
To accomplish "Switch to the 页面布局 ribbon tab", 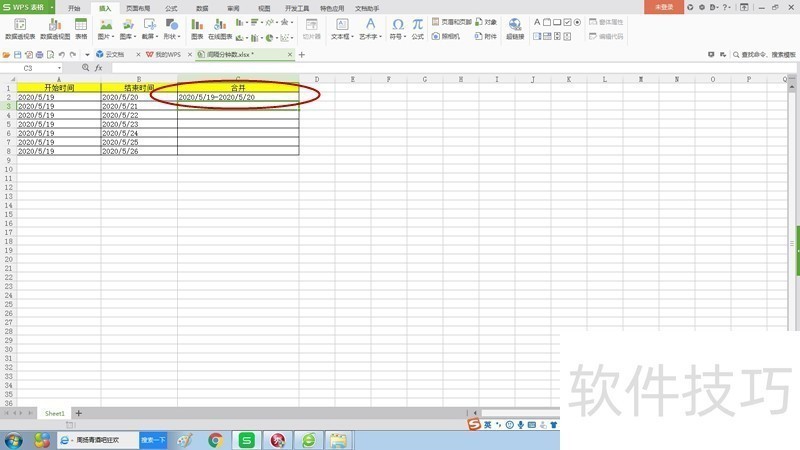I will (137, 7).
